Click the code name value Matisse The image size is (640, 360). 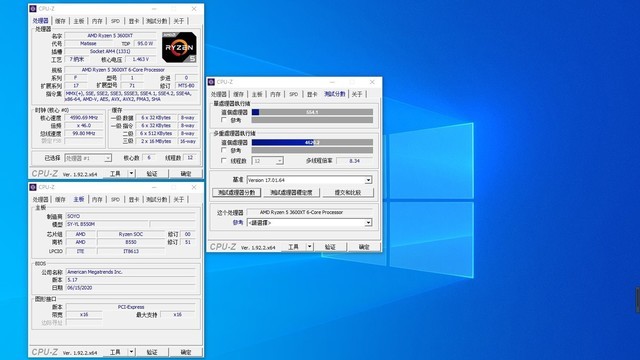pos(88,43)
